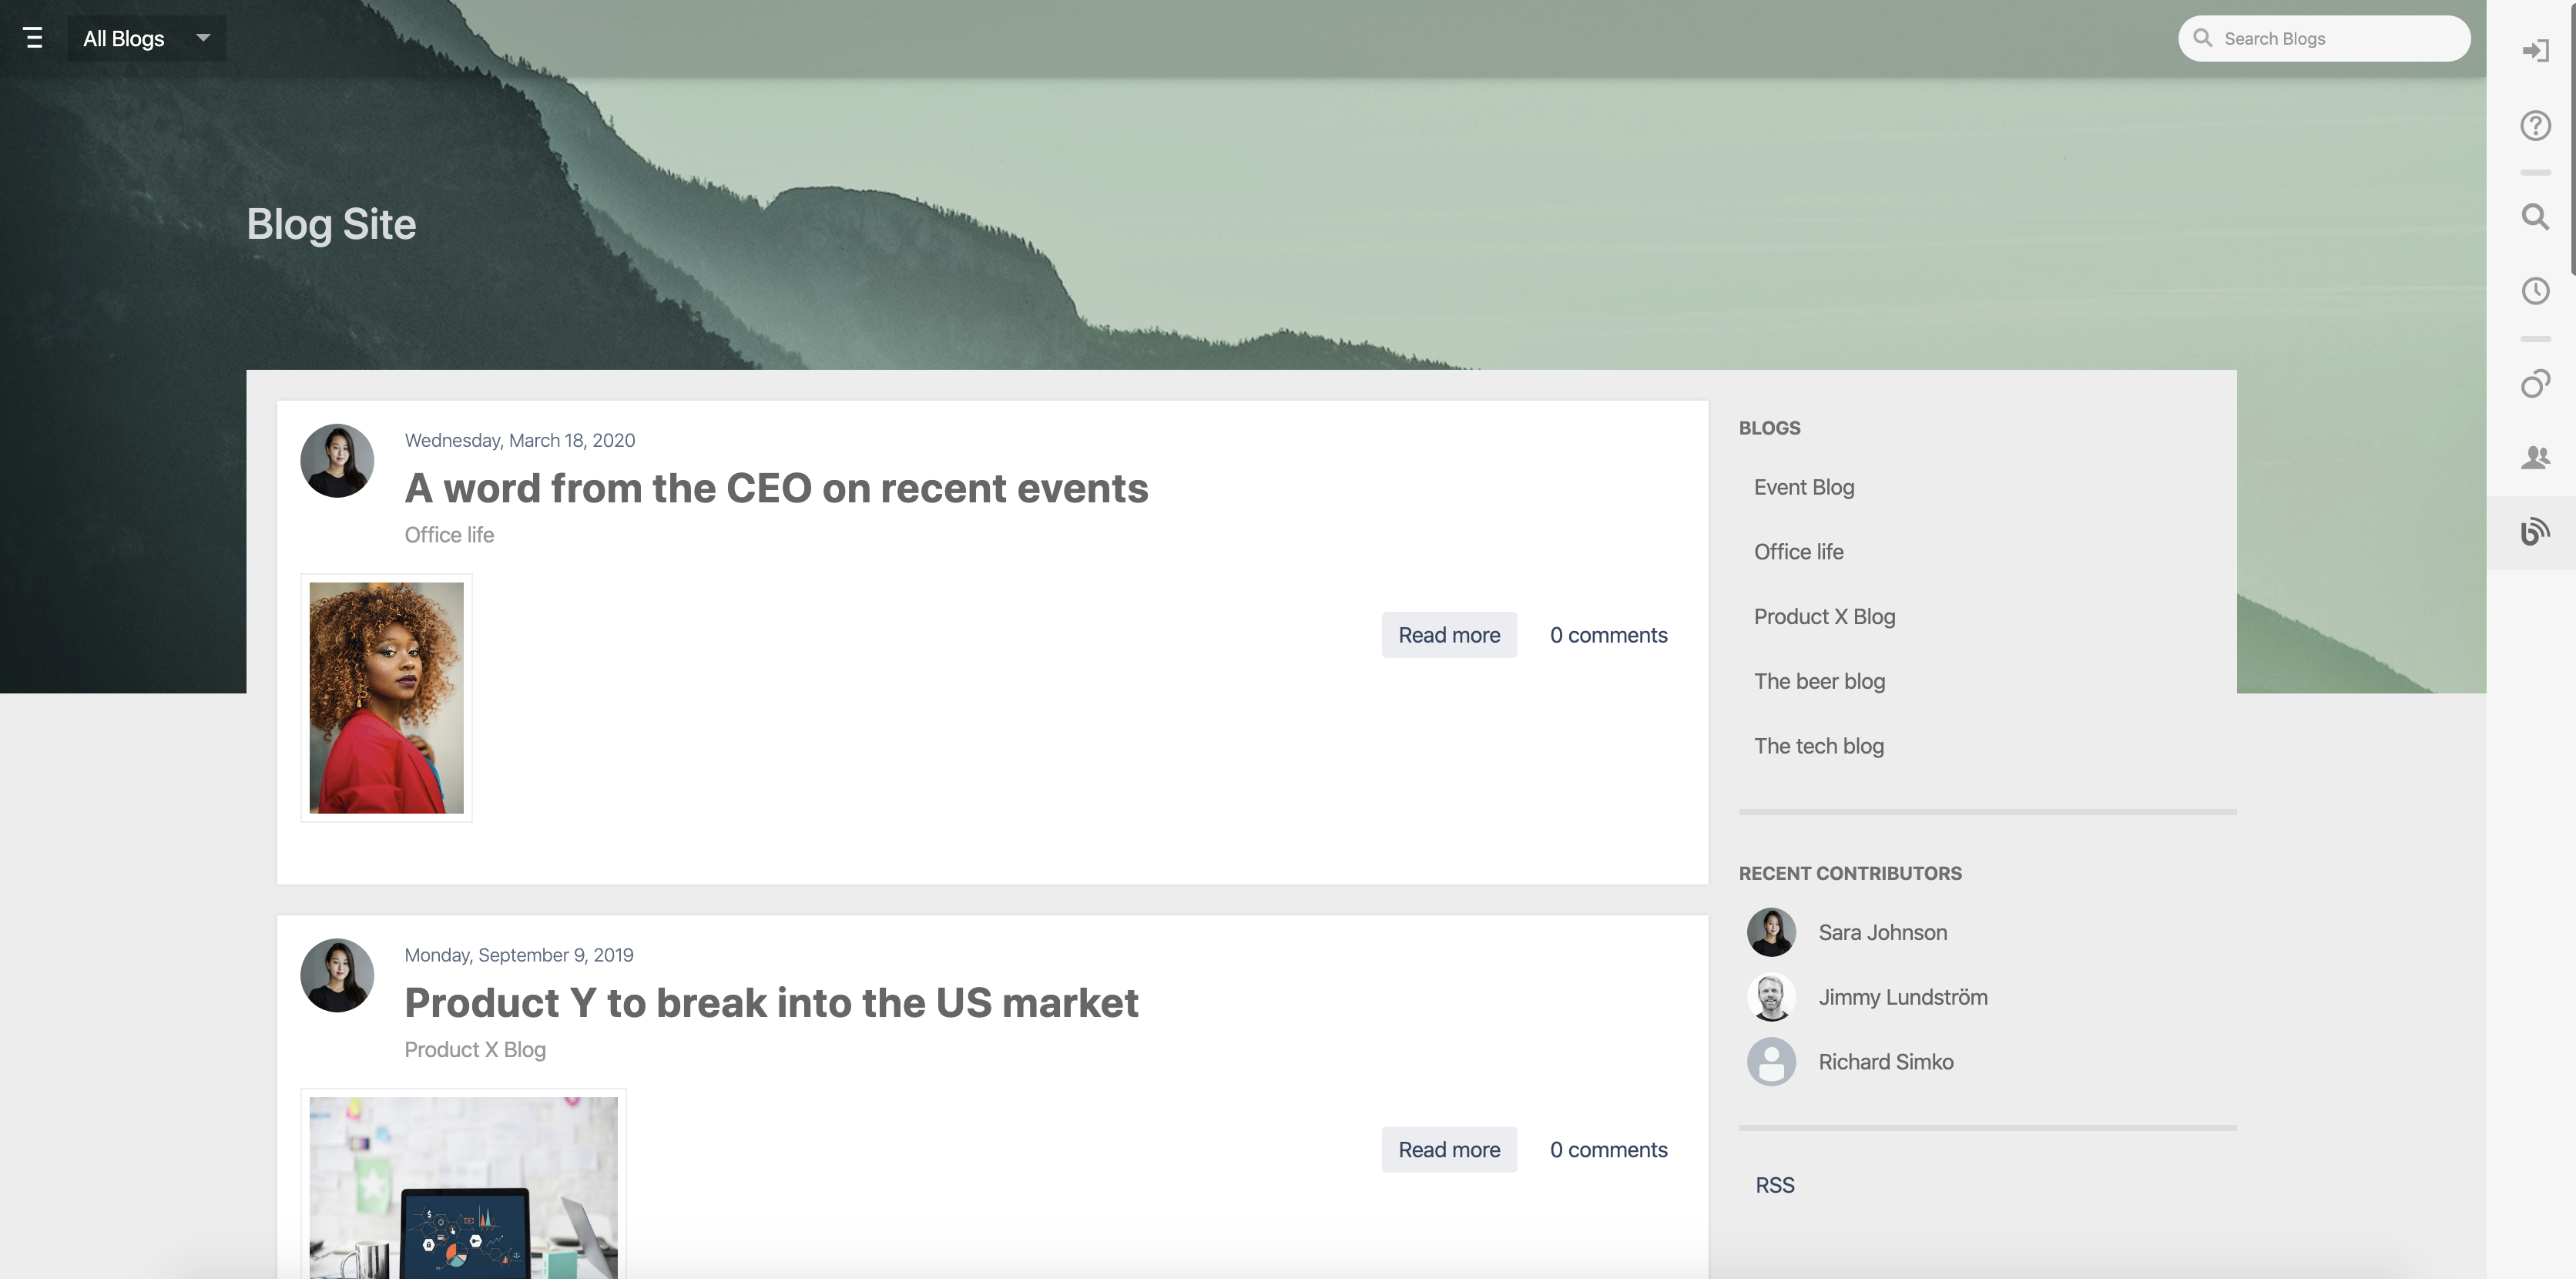Open Office life link under CEO post
This screenshot has height=1279, width=2576.
tap(449, 535)
